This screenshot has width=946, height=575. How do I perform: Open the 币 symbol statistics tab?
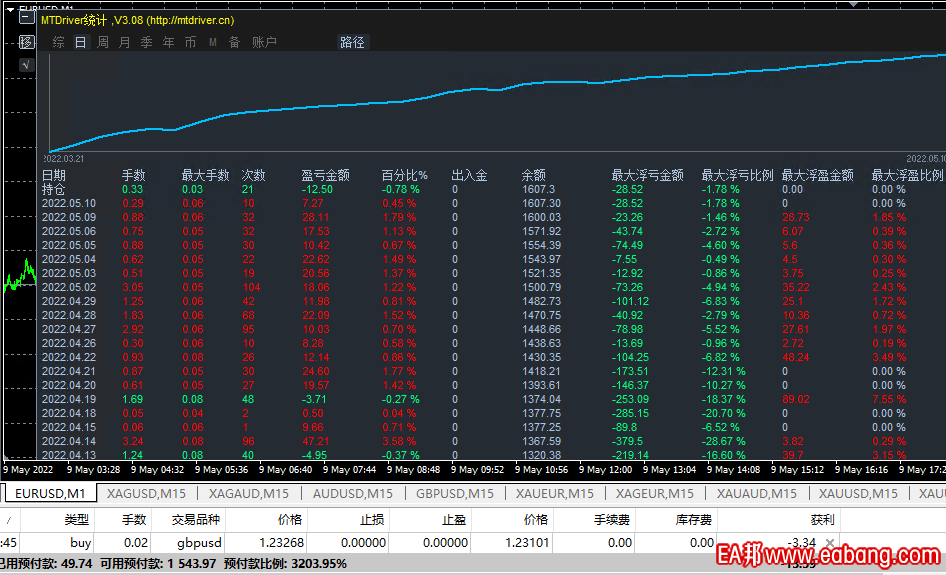pyautogui.click(x=190, y=42)
